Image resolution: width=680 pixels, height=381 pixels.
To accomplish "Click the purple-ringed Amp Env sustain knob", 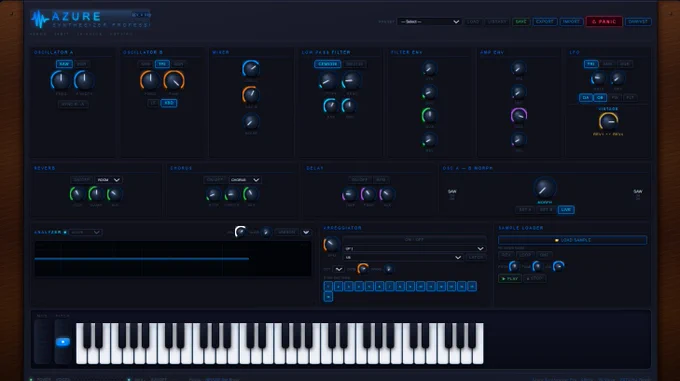I will [x=519, y=115].
